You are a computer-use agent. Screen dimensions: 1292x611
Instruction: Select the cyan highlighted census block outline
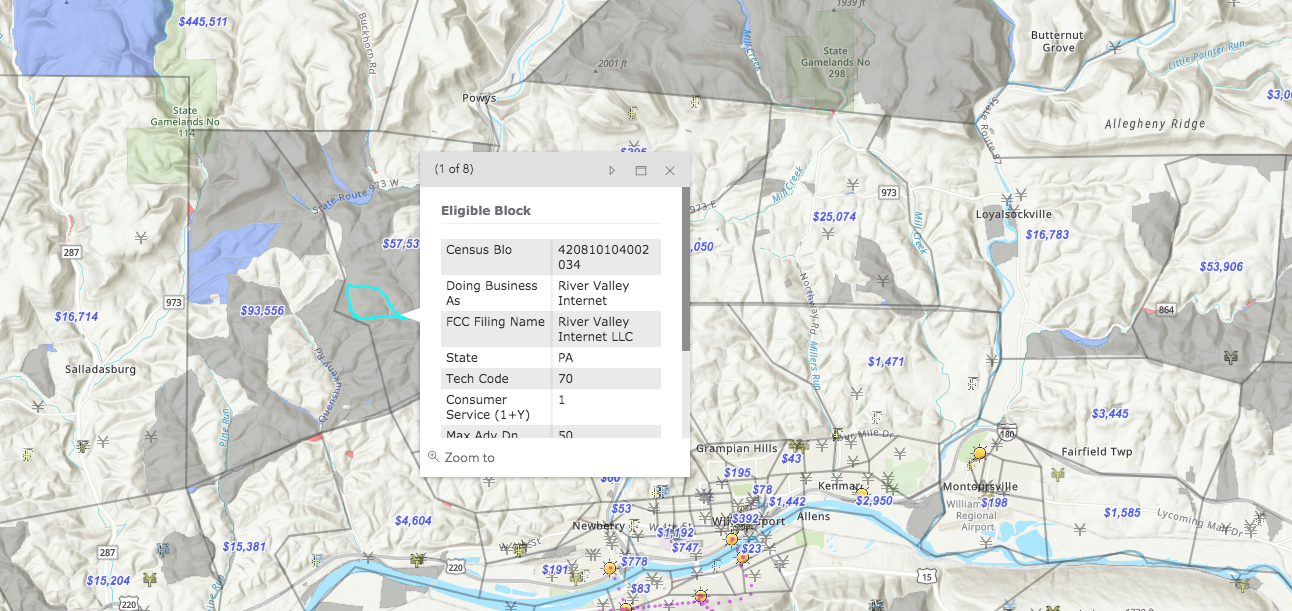pyautogui.click(x=372, y=300)
